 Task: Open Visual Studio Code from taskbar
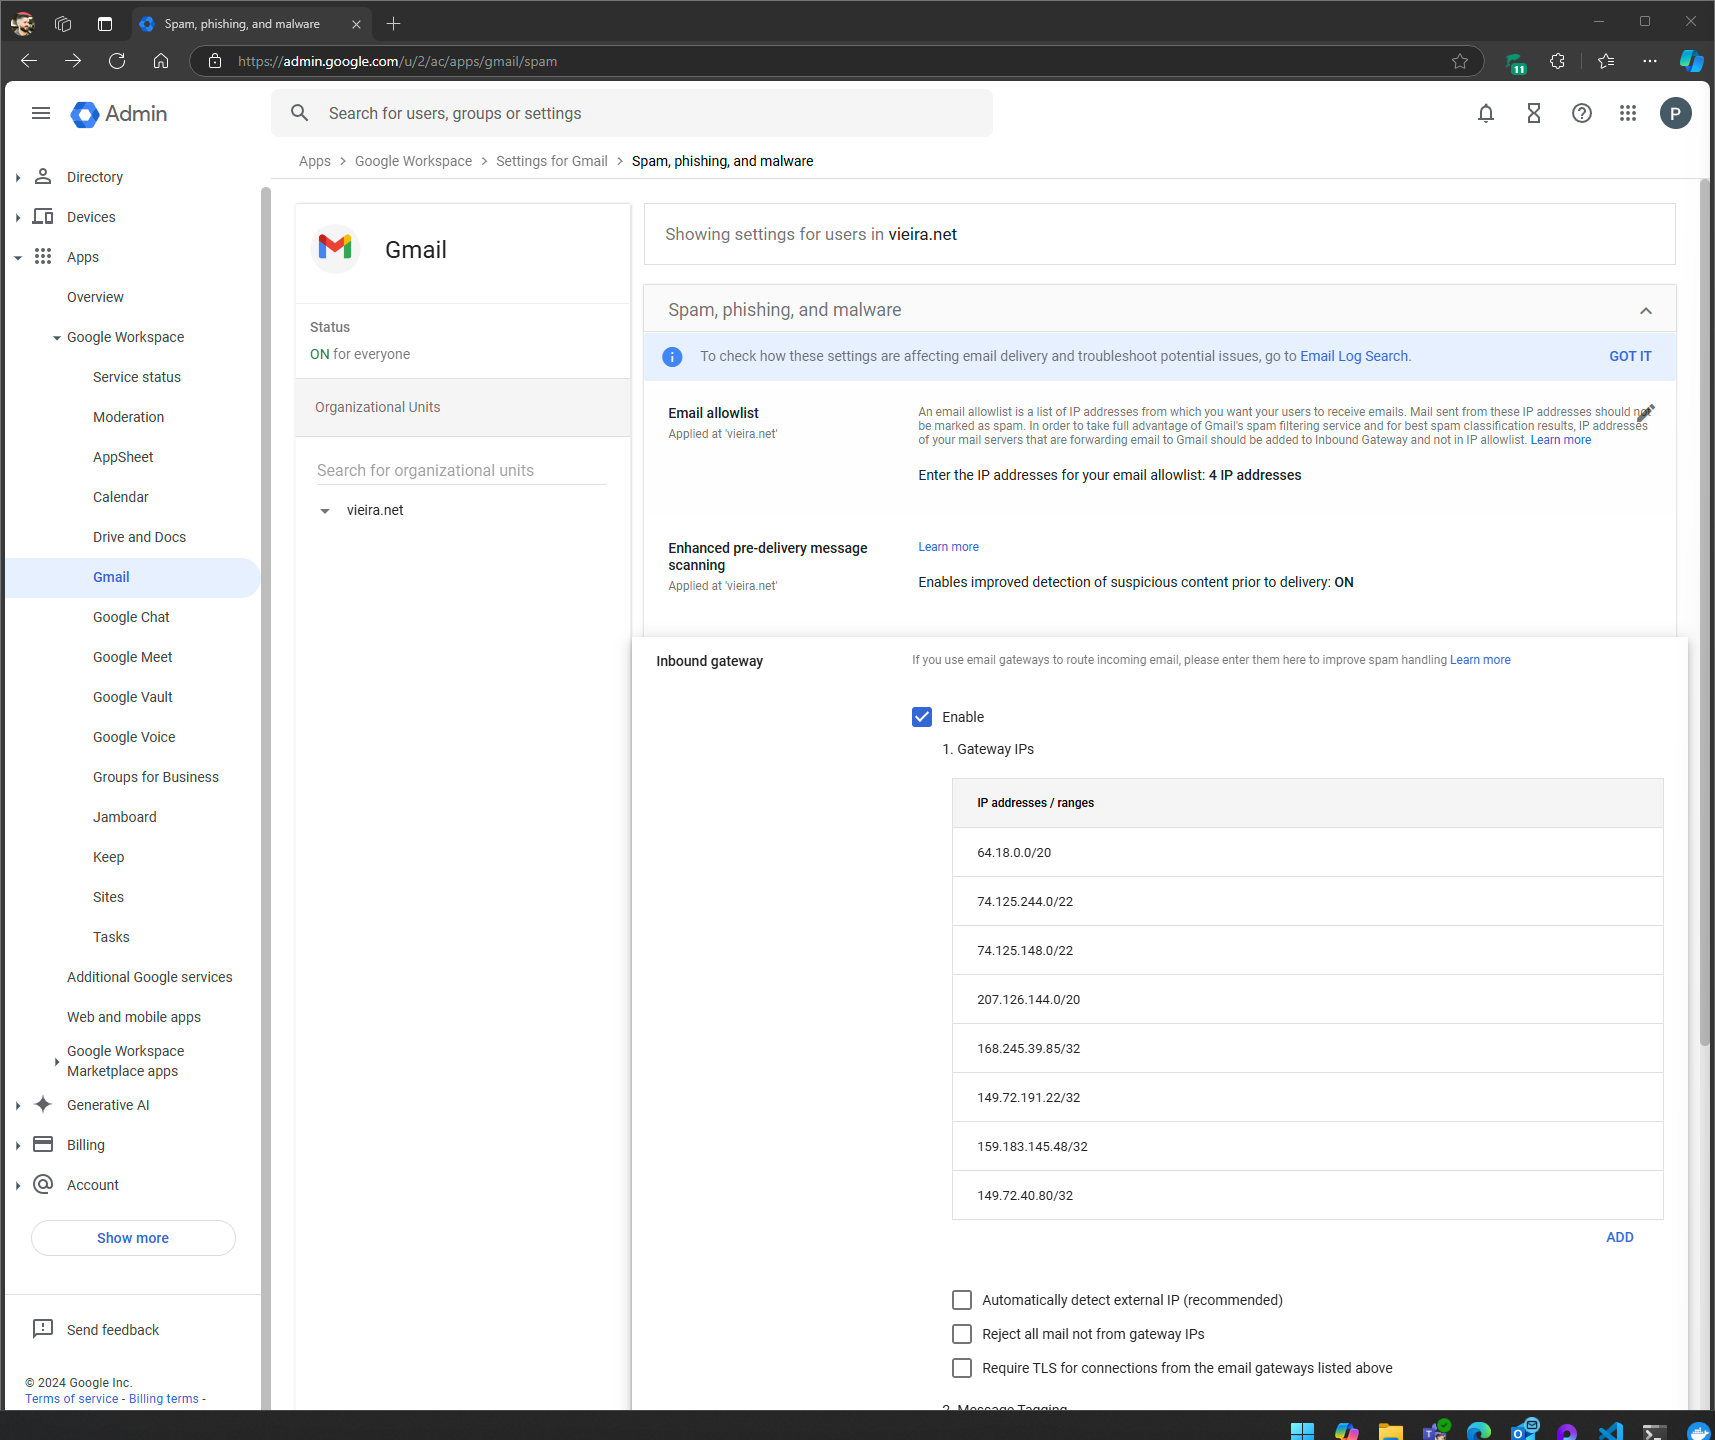[1610, 1430]
